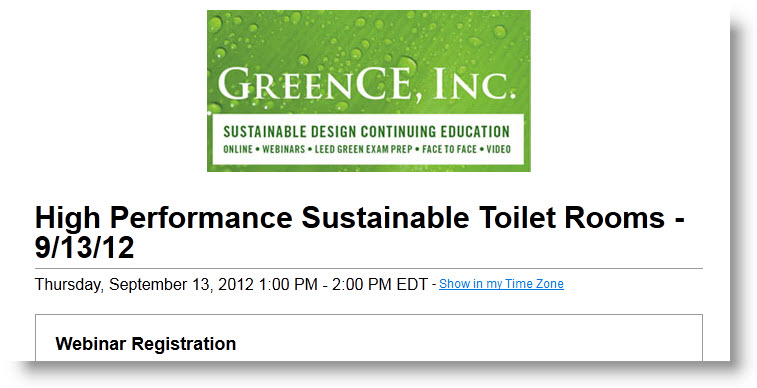757x388 pixels.
Task: Click FACE TO FACE in the banner
Action: pos(449,149)
